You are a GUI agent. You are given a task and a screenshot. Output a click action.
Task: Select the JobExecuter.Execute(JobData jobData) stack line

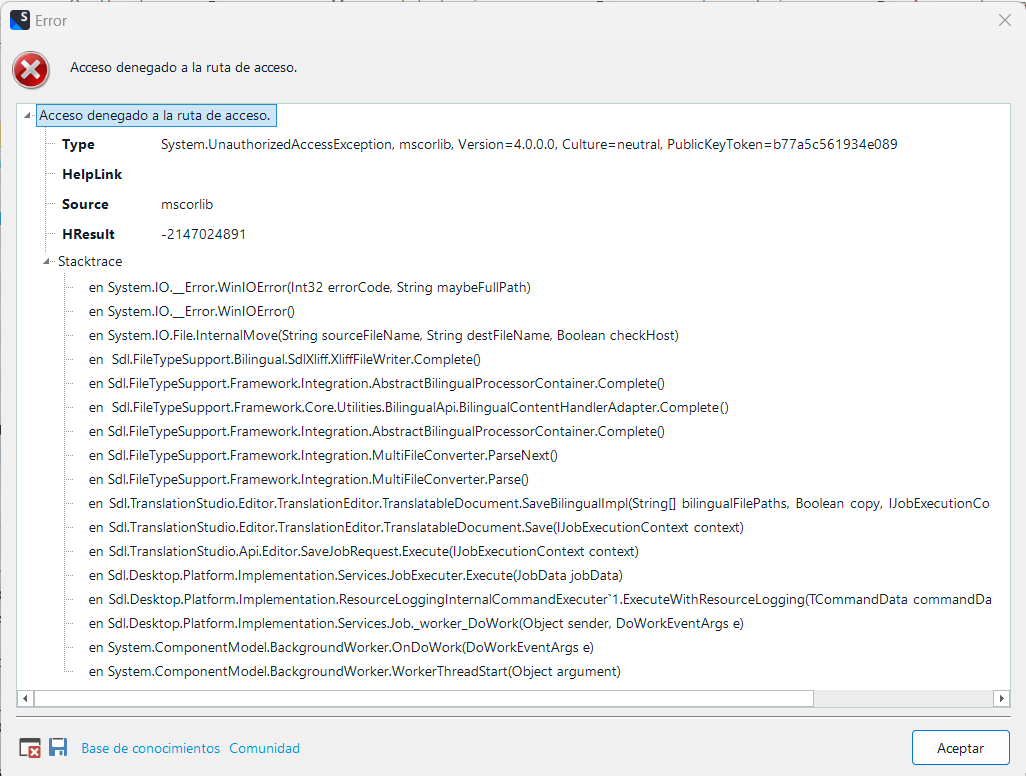pyautogui.click(x=356, y=576)
